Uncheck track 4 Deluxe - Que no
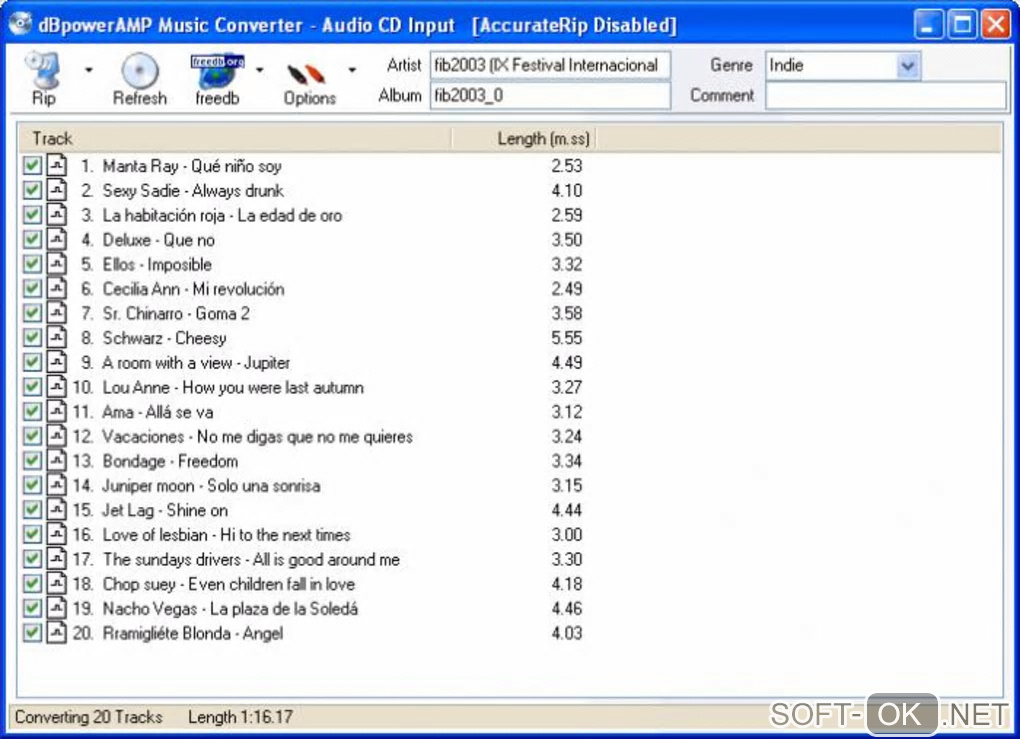The height and width of the screenshot is (739, 1020). coord(32,239)
